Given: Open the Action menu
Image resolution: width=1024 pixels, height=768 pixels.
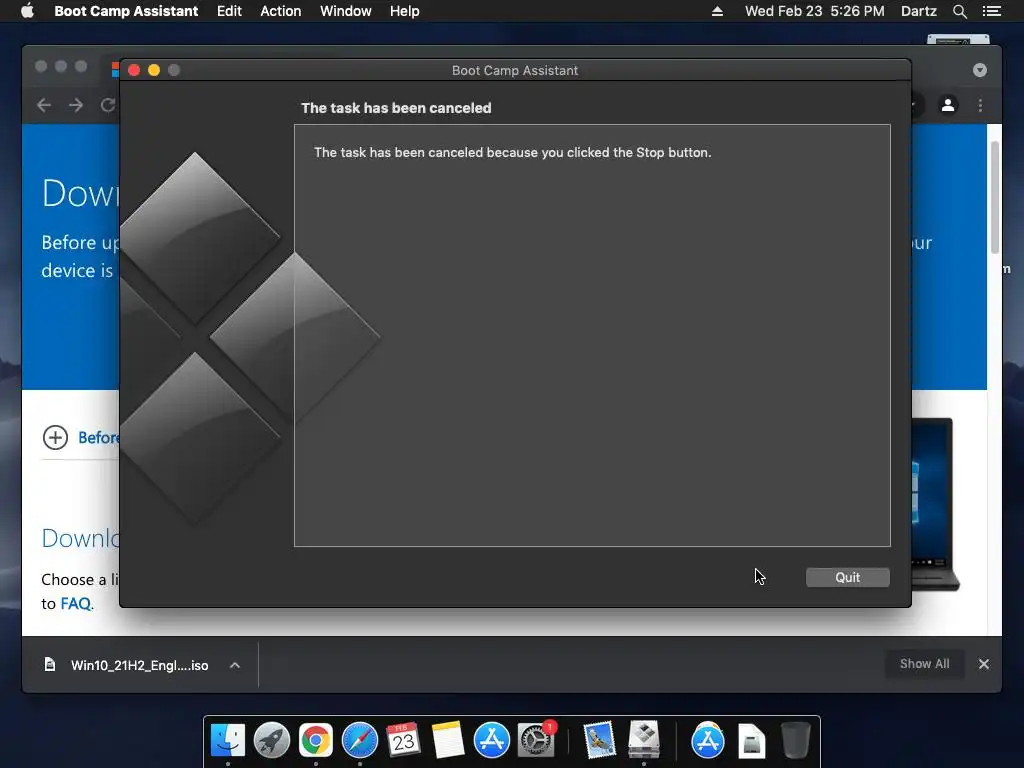Looking at the screenshot, I should tap(281, 11).
